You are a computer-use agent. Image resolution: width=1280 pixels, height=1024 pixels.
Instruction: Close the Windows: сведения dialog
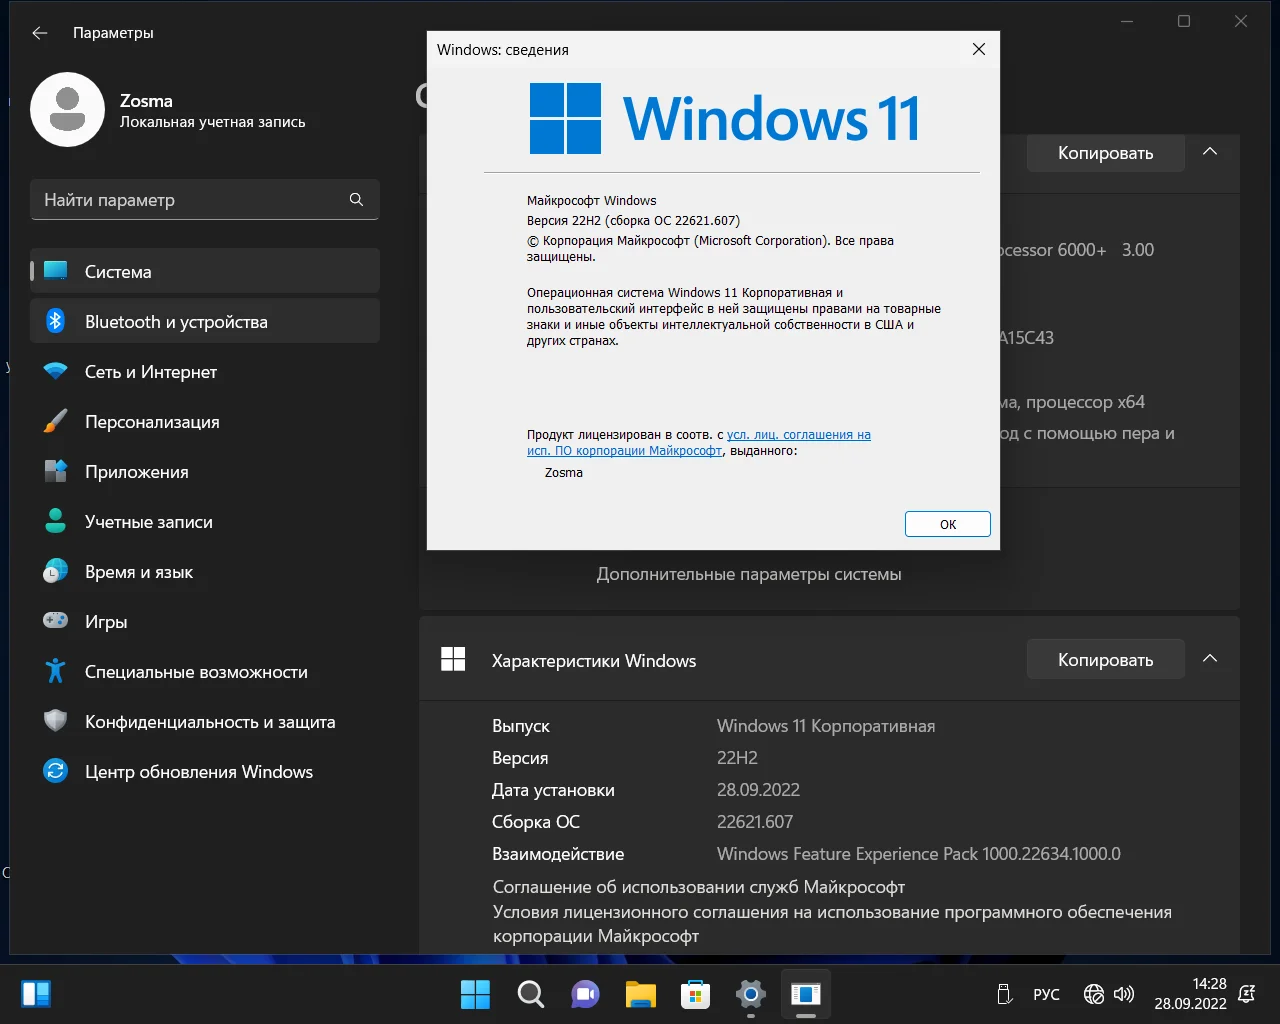(979, 49)
